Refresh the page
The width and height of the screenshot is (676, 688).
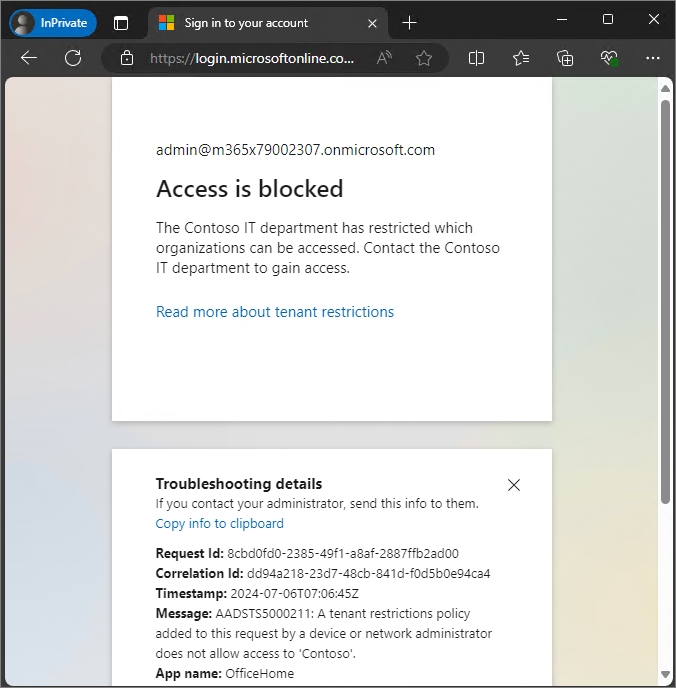[73, 58]
